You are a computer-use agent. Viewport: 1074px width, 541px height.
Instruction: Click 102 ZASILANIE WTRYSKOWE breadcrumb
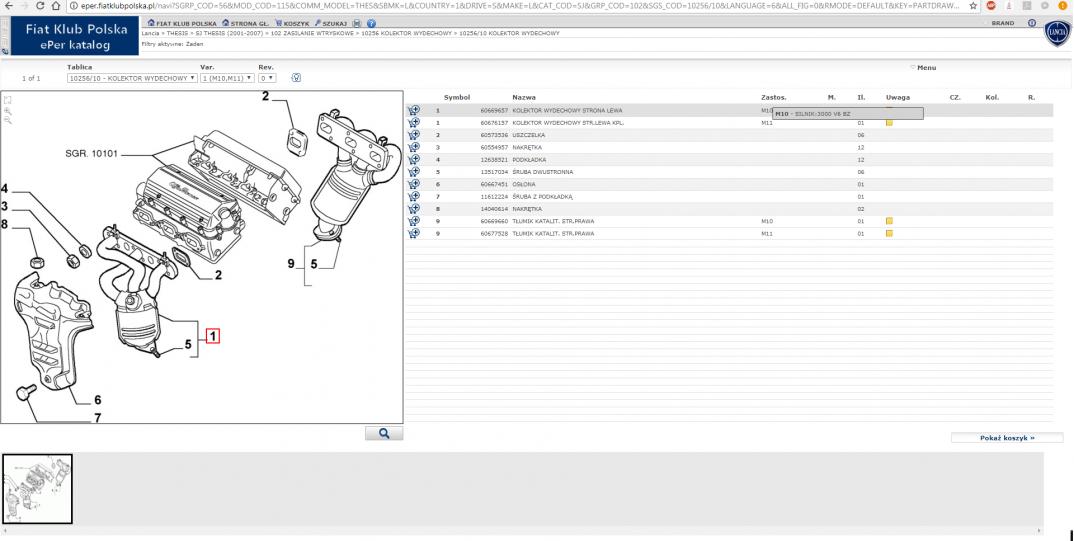coord(313,33)
